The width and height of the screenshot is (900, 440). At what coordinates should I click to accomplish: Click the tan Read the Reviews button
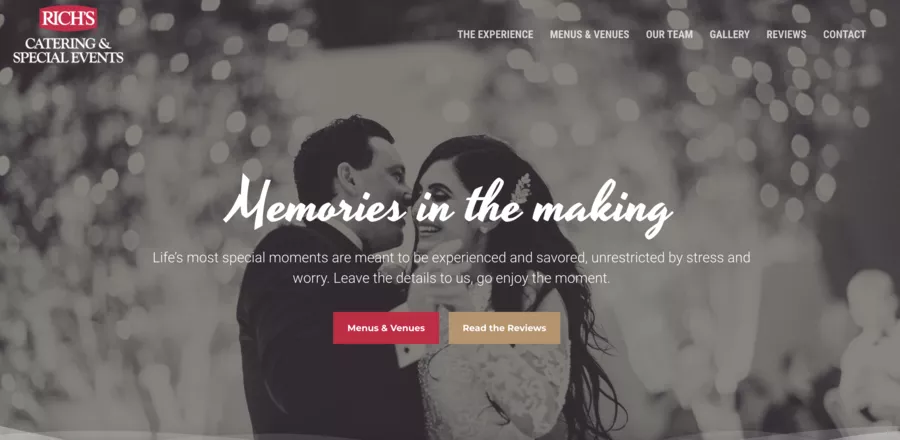(x=504, y=328)
